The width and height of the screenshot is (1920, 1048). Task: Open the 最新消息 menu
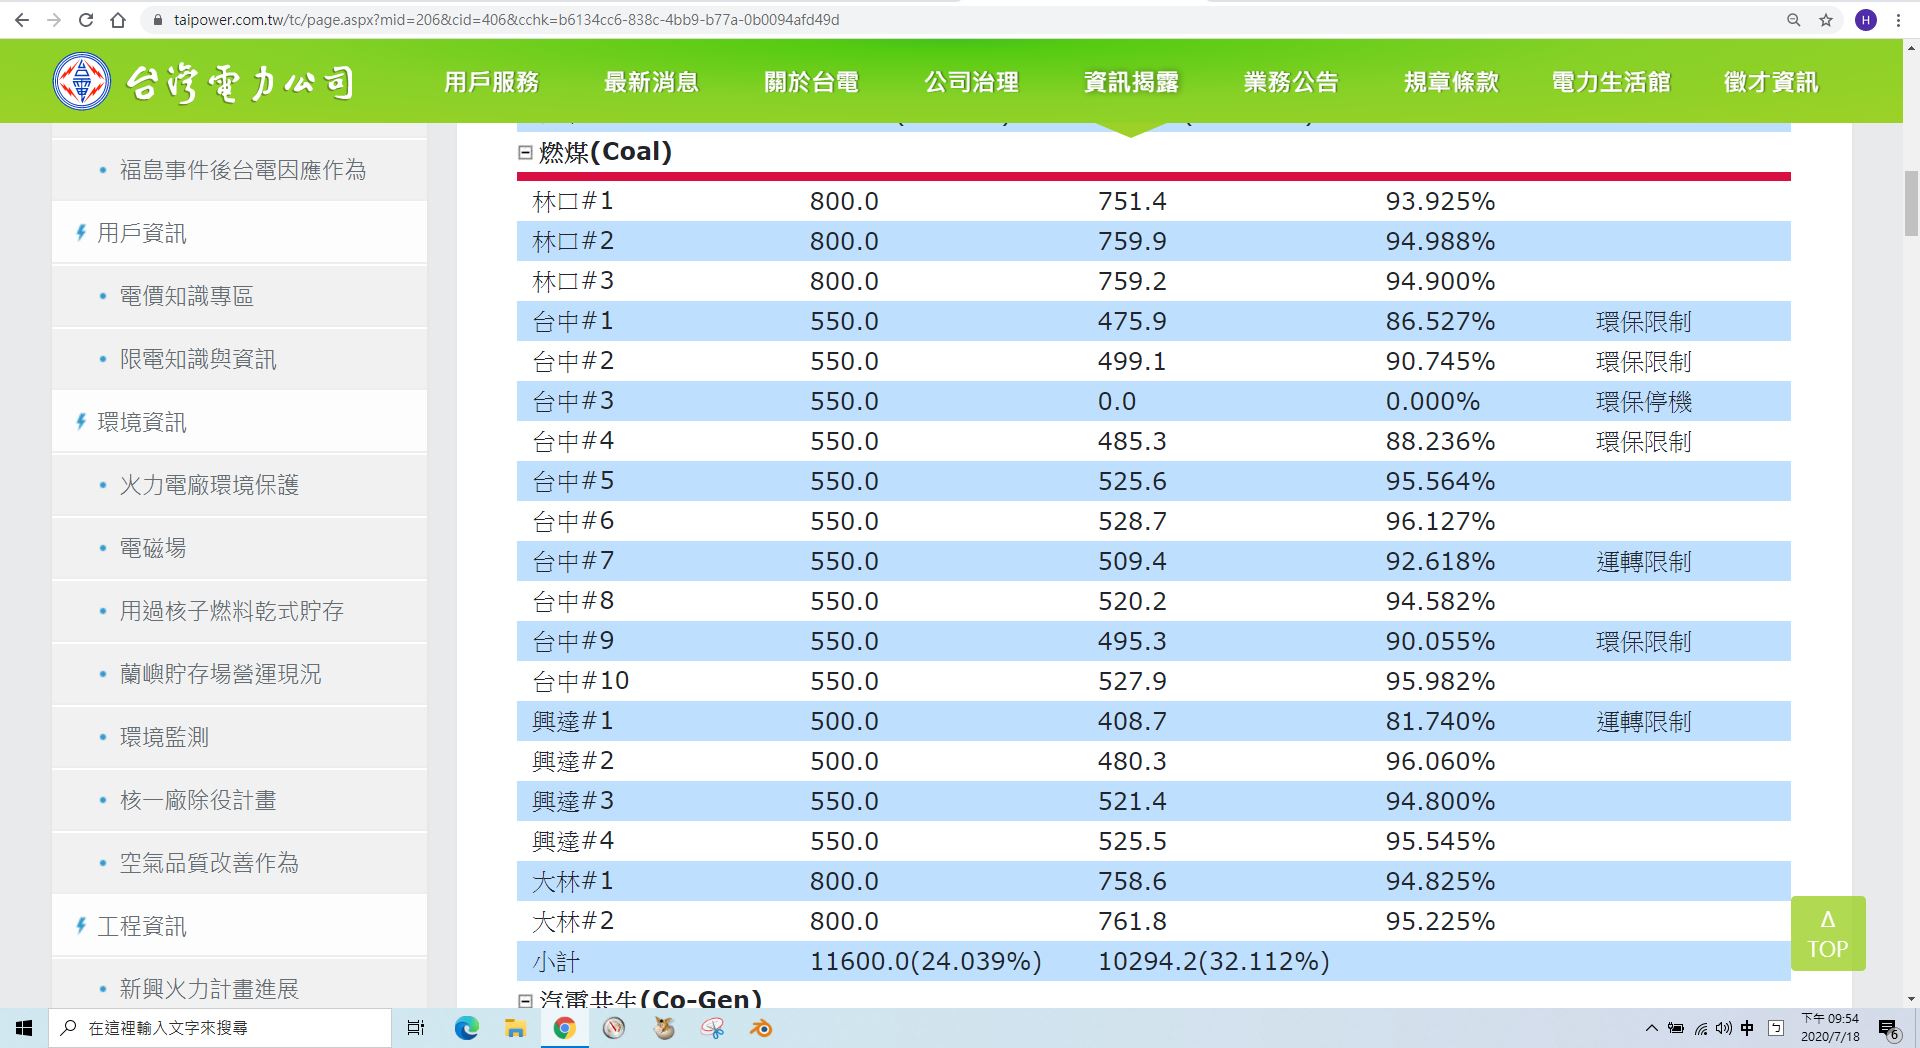pyautogui.click(x=651, y=82)
